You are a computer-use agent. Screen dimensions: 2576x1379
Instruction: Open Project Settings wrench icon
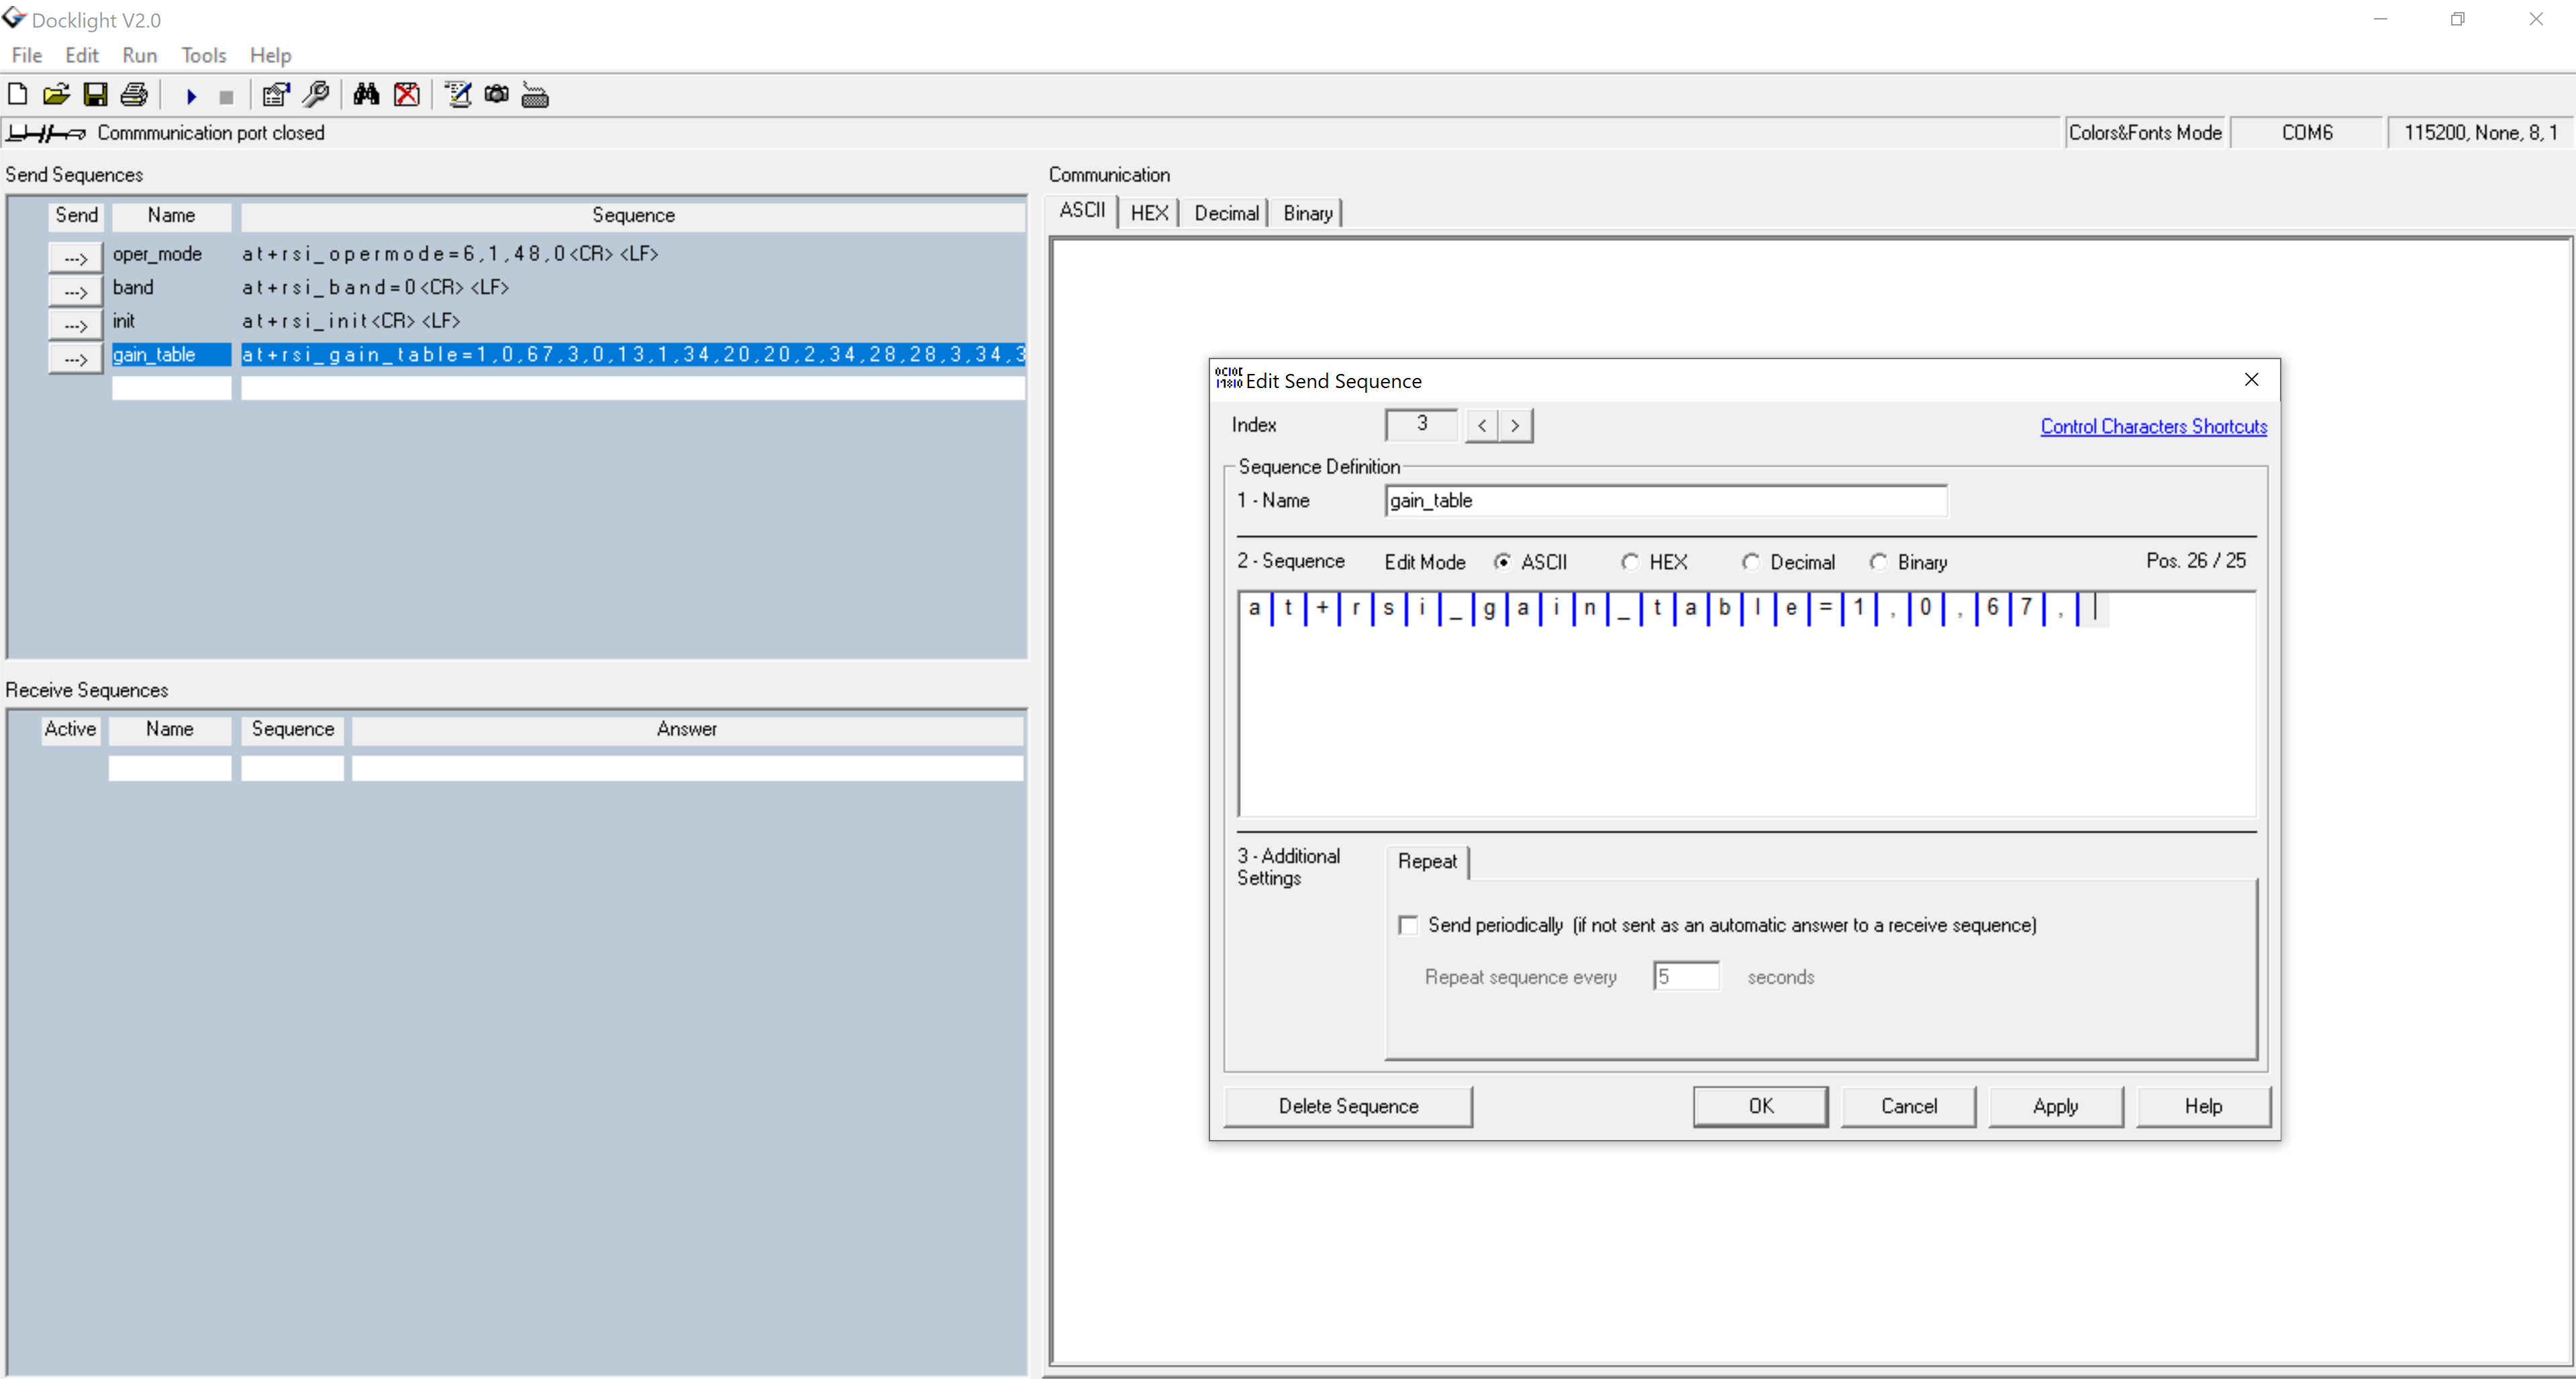pos(316,95)
